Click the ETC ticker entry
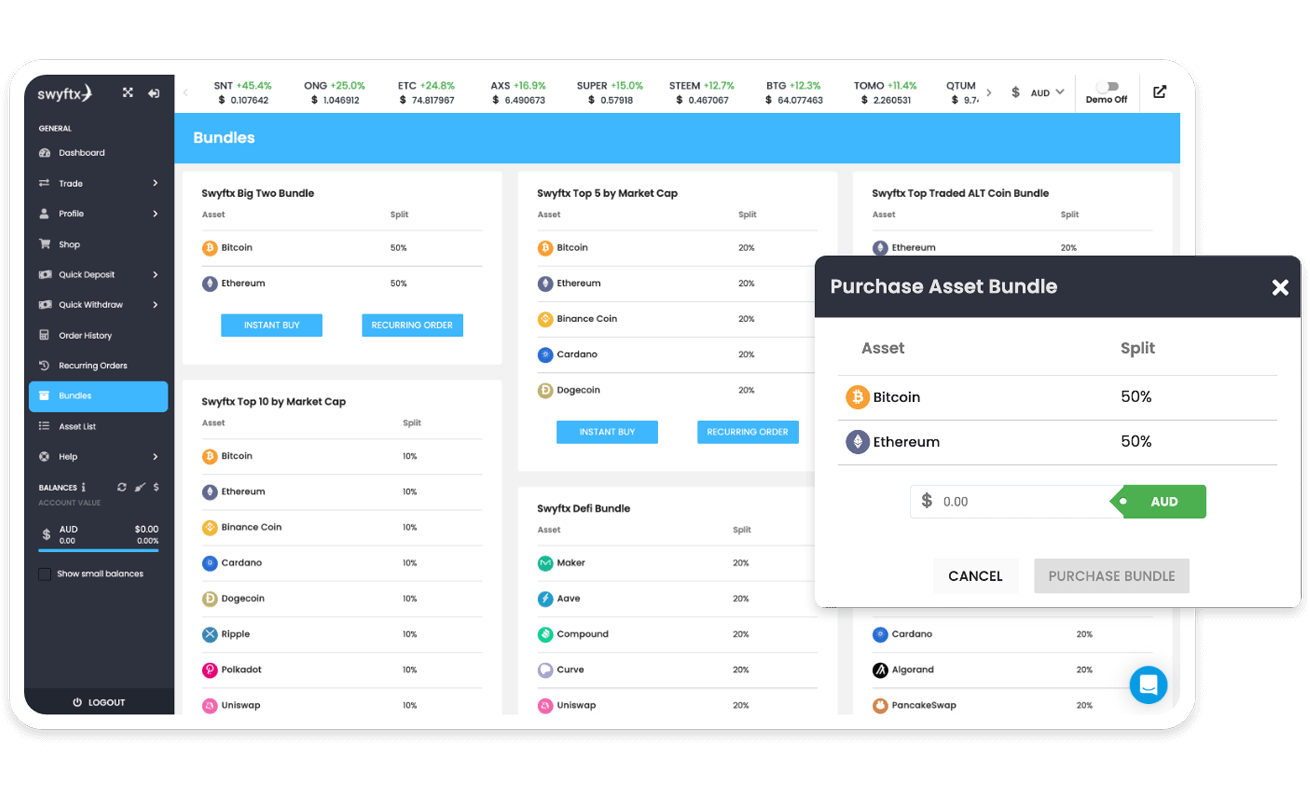This screenshot has width=1310, height=800. 426,93
